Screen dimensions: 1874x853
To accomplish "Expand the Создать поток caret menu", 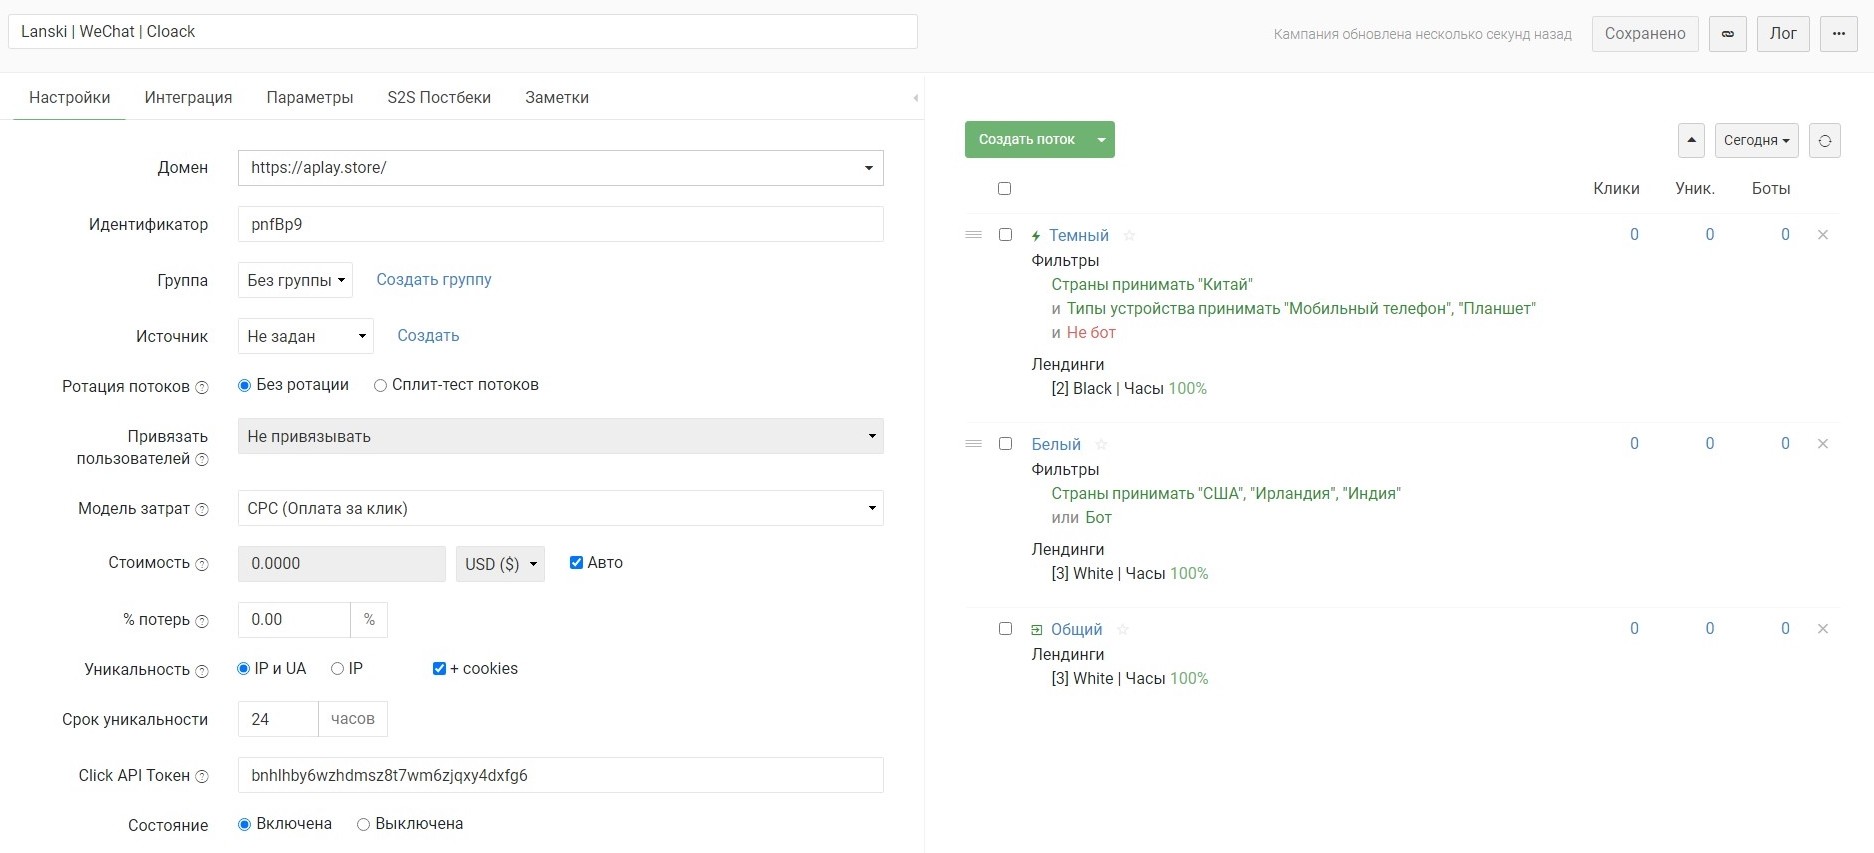I will click(x=1101, y=140).
